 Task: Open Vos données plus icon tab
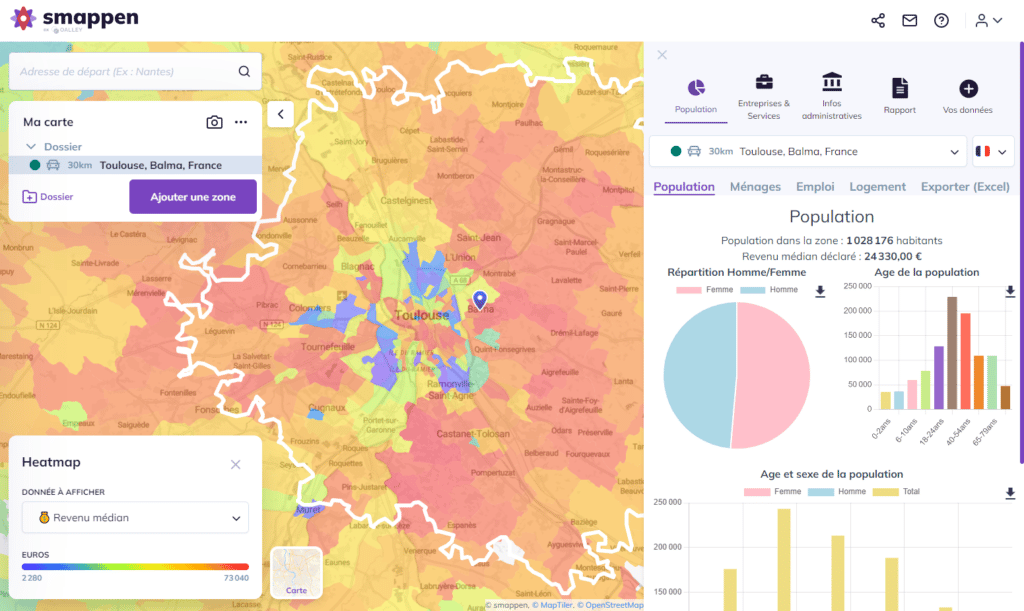click(x=967, y=96)
